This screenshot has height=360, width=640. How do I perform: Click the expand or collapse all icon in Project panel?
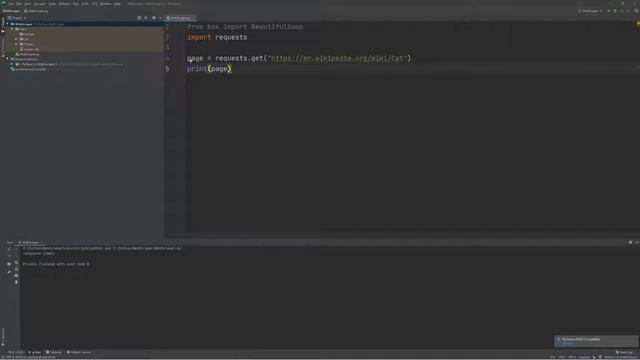pyautogui.click(x=146, y=18)
